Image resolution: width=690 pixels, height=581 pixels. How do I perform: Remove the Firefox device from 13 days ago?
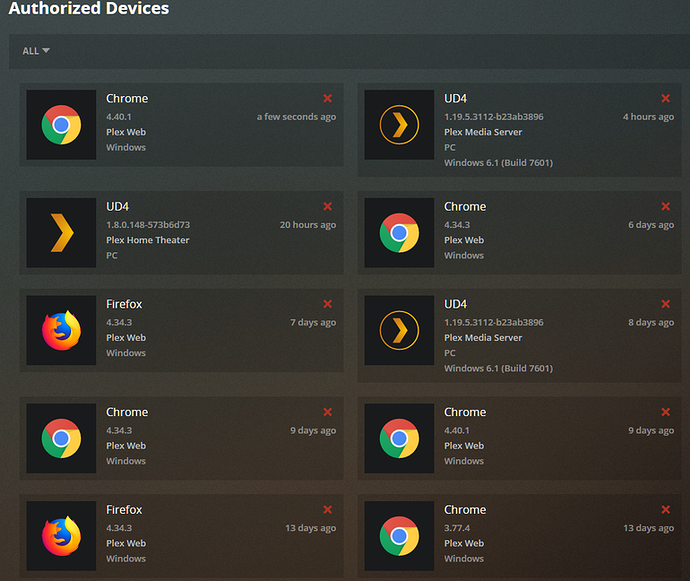click(x=328, y=510)
